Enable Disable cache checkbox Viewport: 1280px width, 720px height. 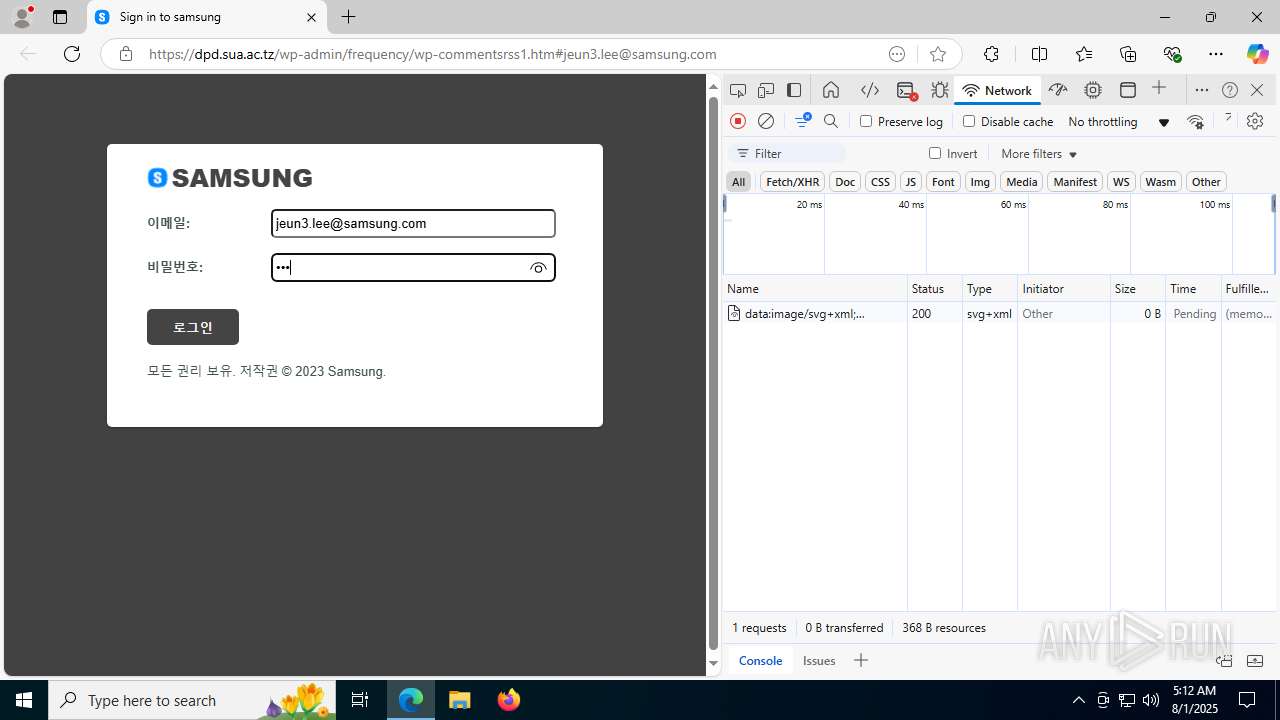pos(969,121)
